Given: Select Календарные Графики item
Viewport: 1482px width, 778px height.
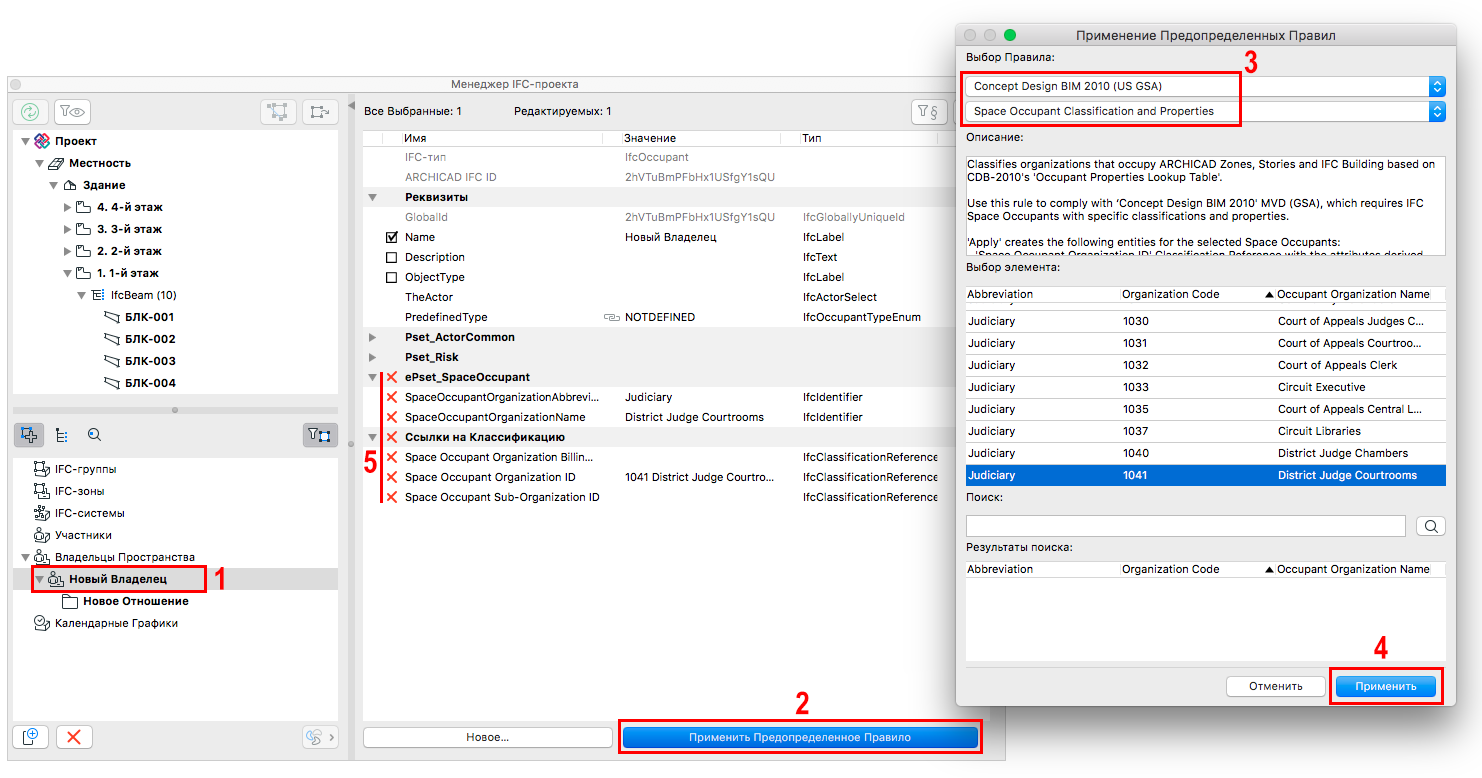Looking at the screenshot, I should (116, 623).
